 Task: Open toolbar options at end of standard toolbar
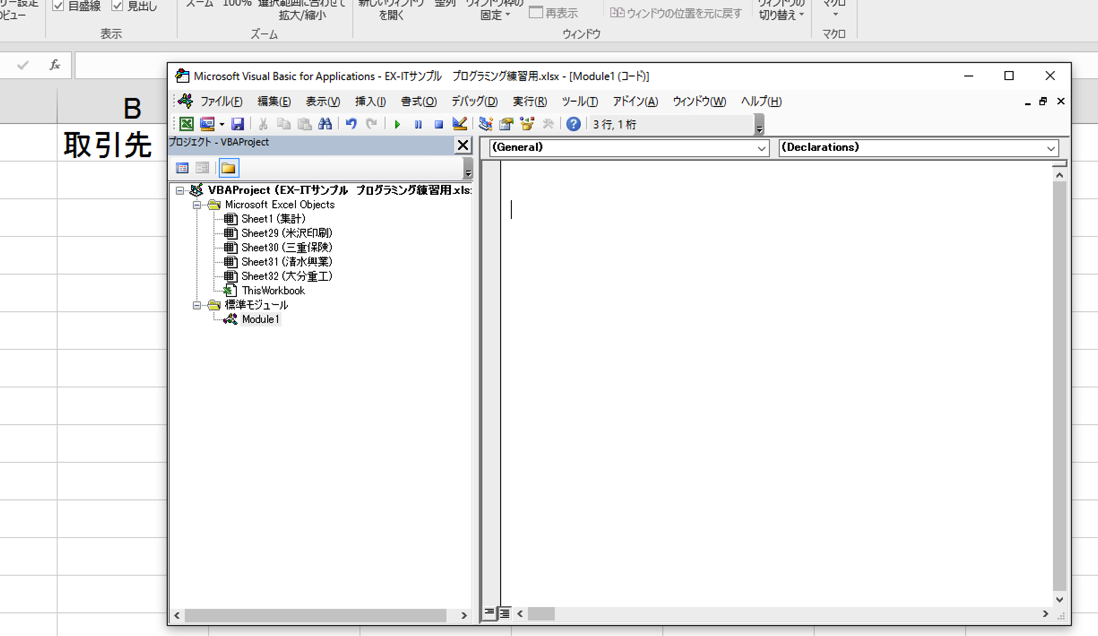click(x=759, y=125)
